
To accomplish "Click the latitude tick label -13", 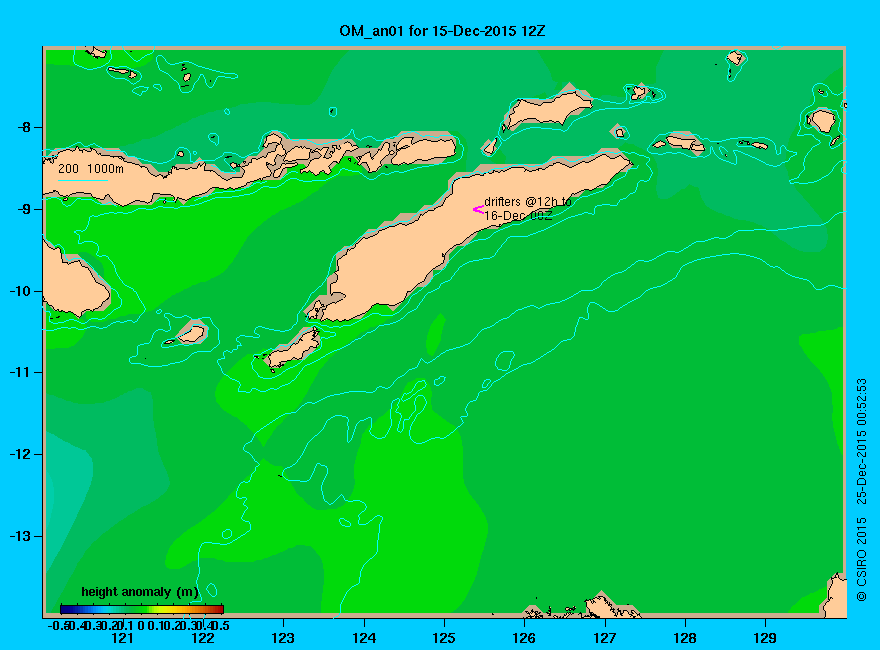I will click(x=20, y=536).
